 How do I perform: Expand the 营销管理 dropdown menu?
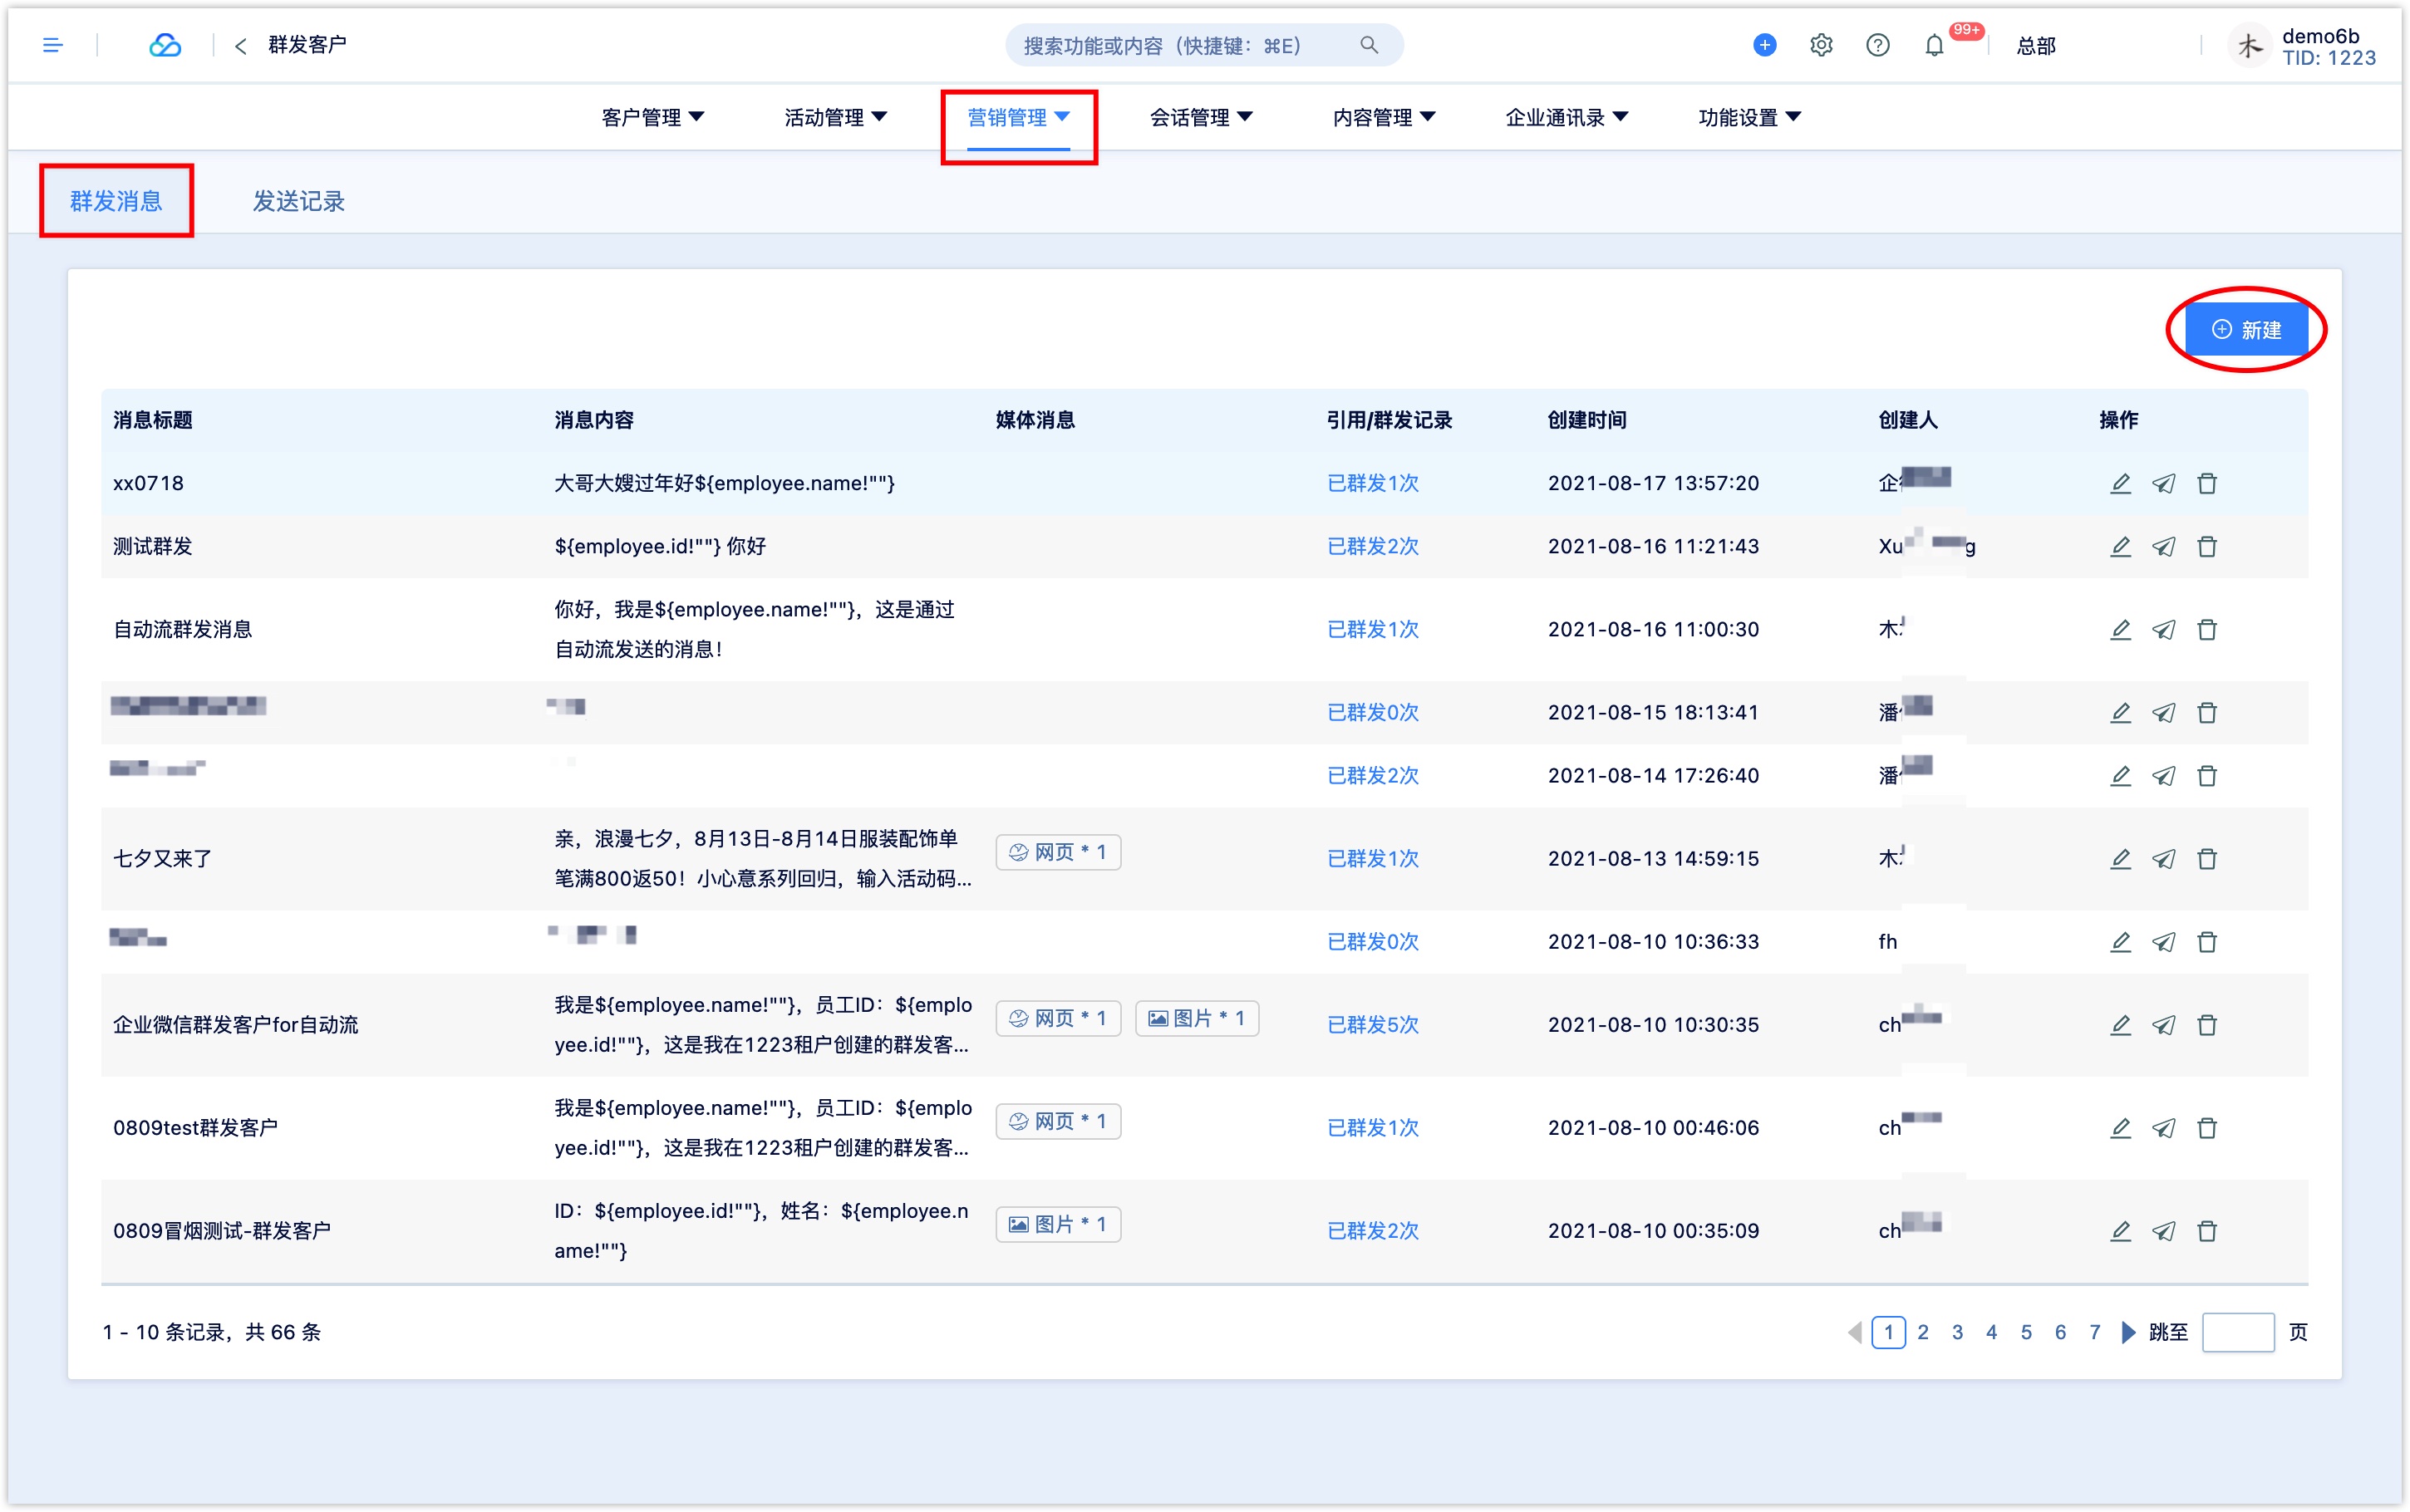click(1018, 117)
